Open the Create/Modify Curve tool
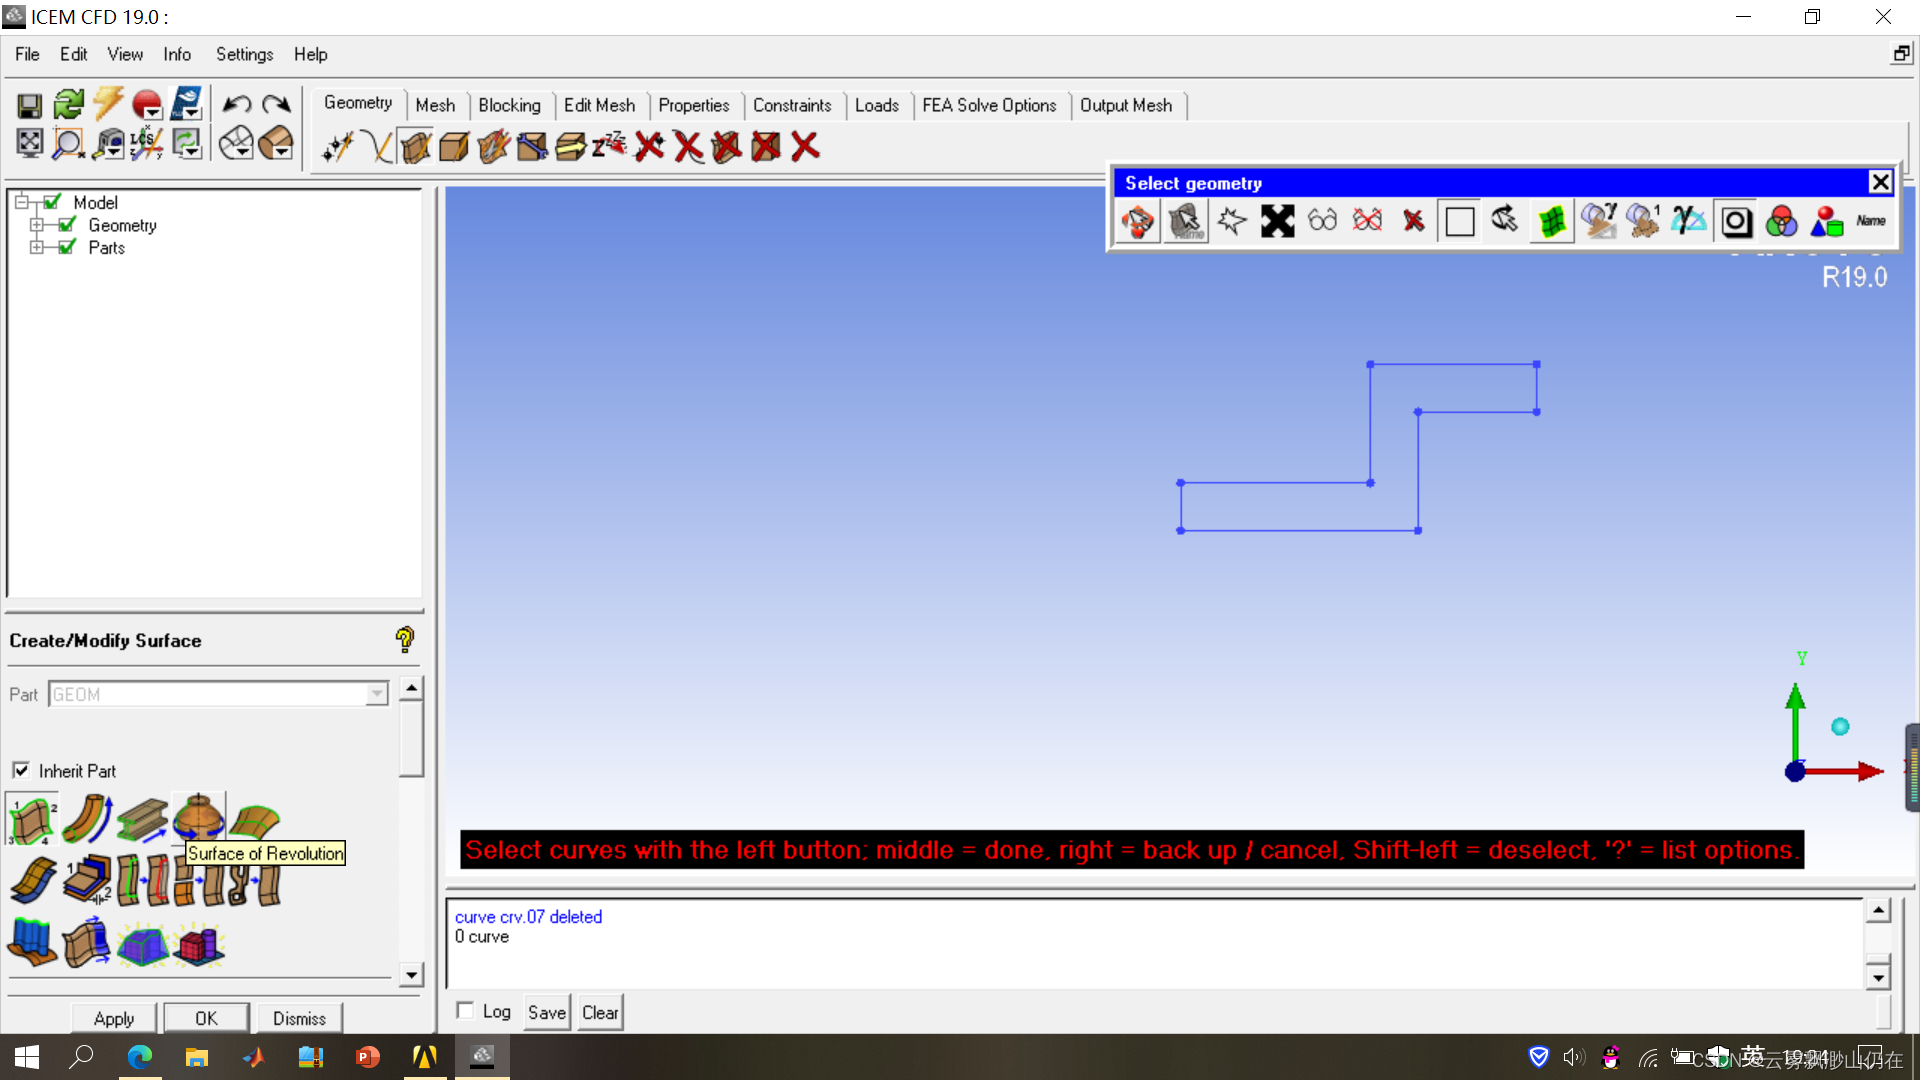Viewport: 1920px width, 1080px height. click(x=377, y=147)
